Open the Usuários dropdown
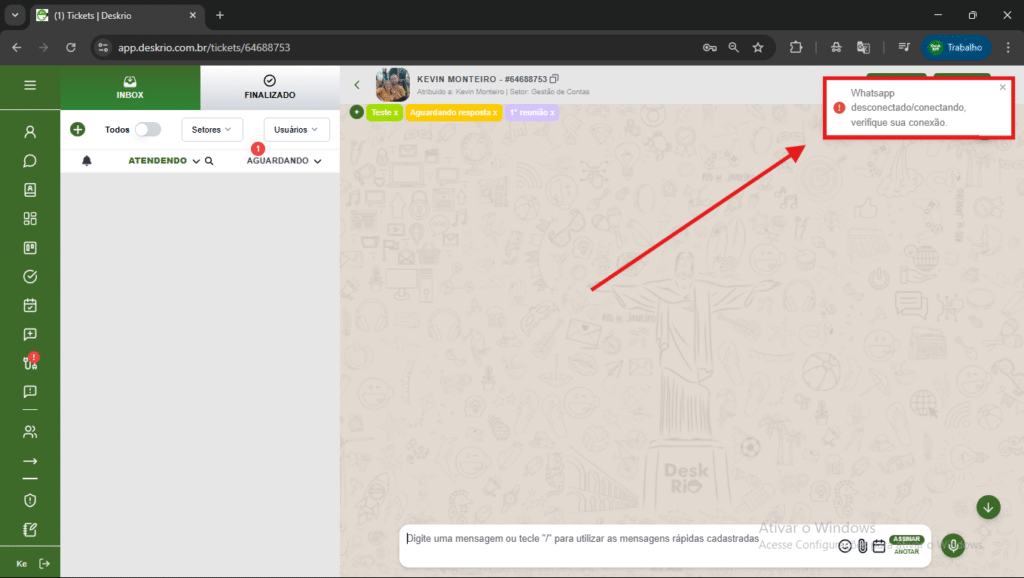Image resolution: width=1024 pixels, height=578 pixels. pos(296,129)
